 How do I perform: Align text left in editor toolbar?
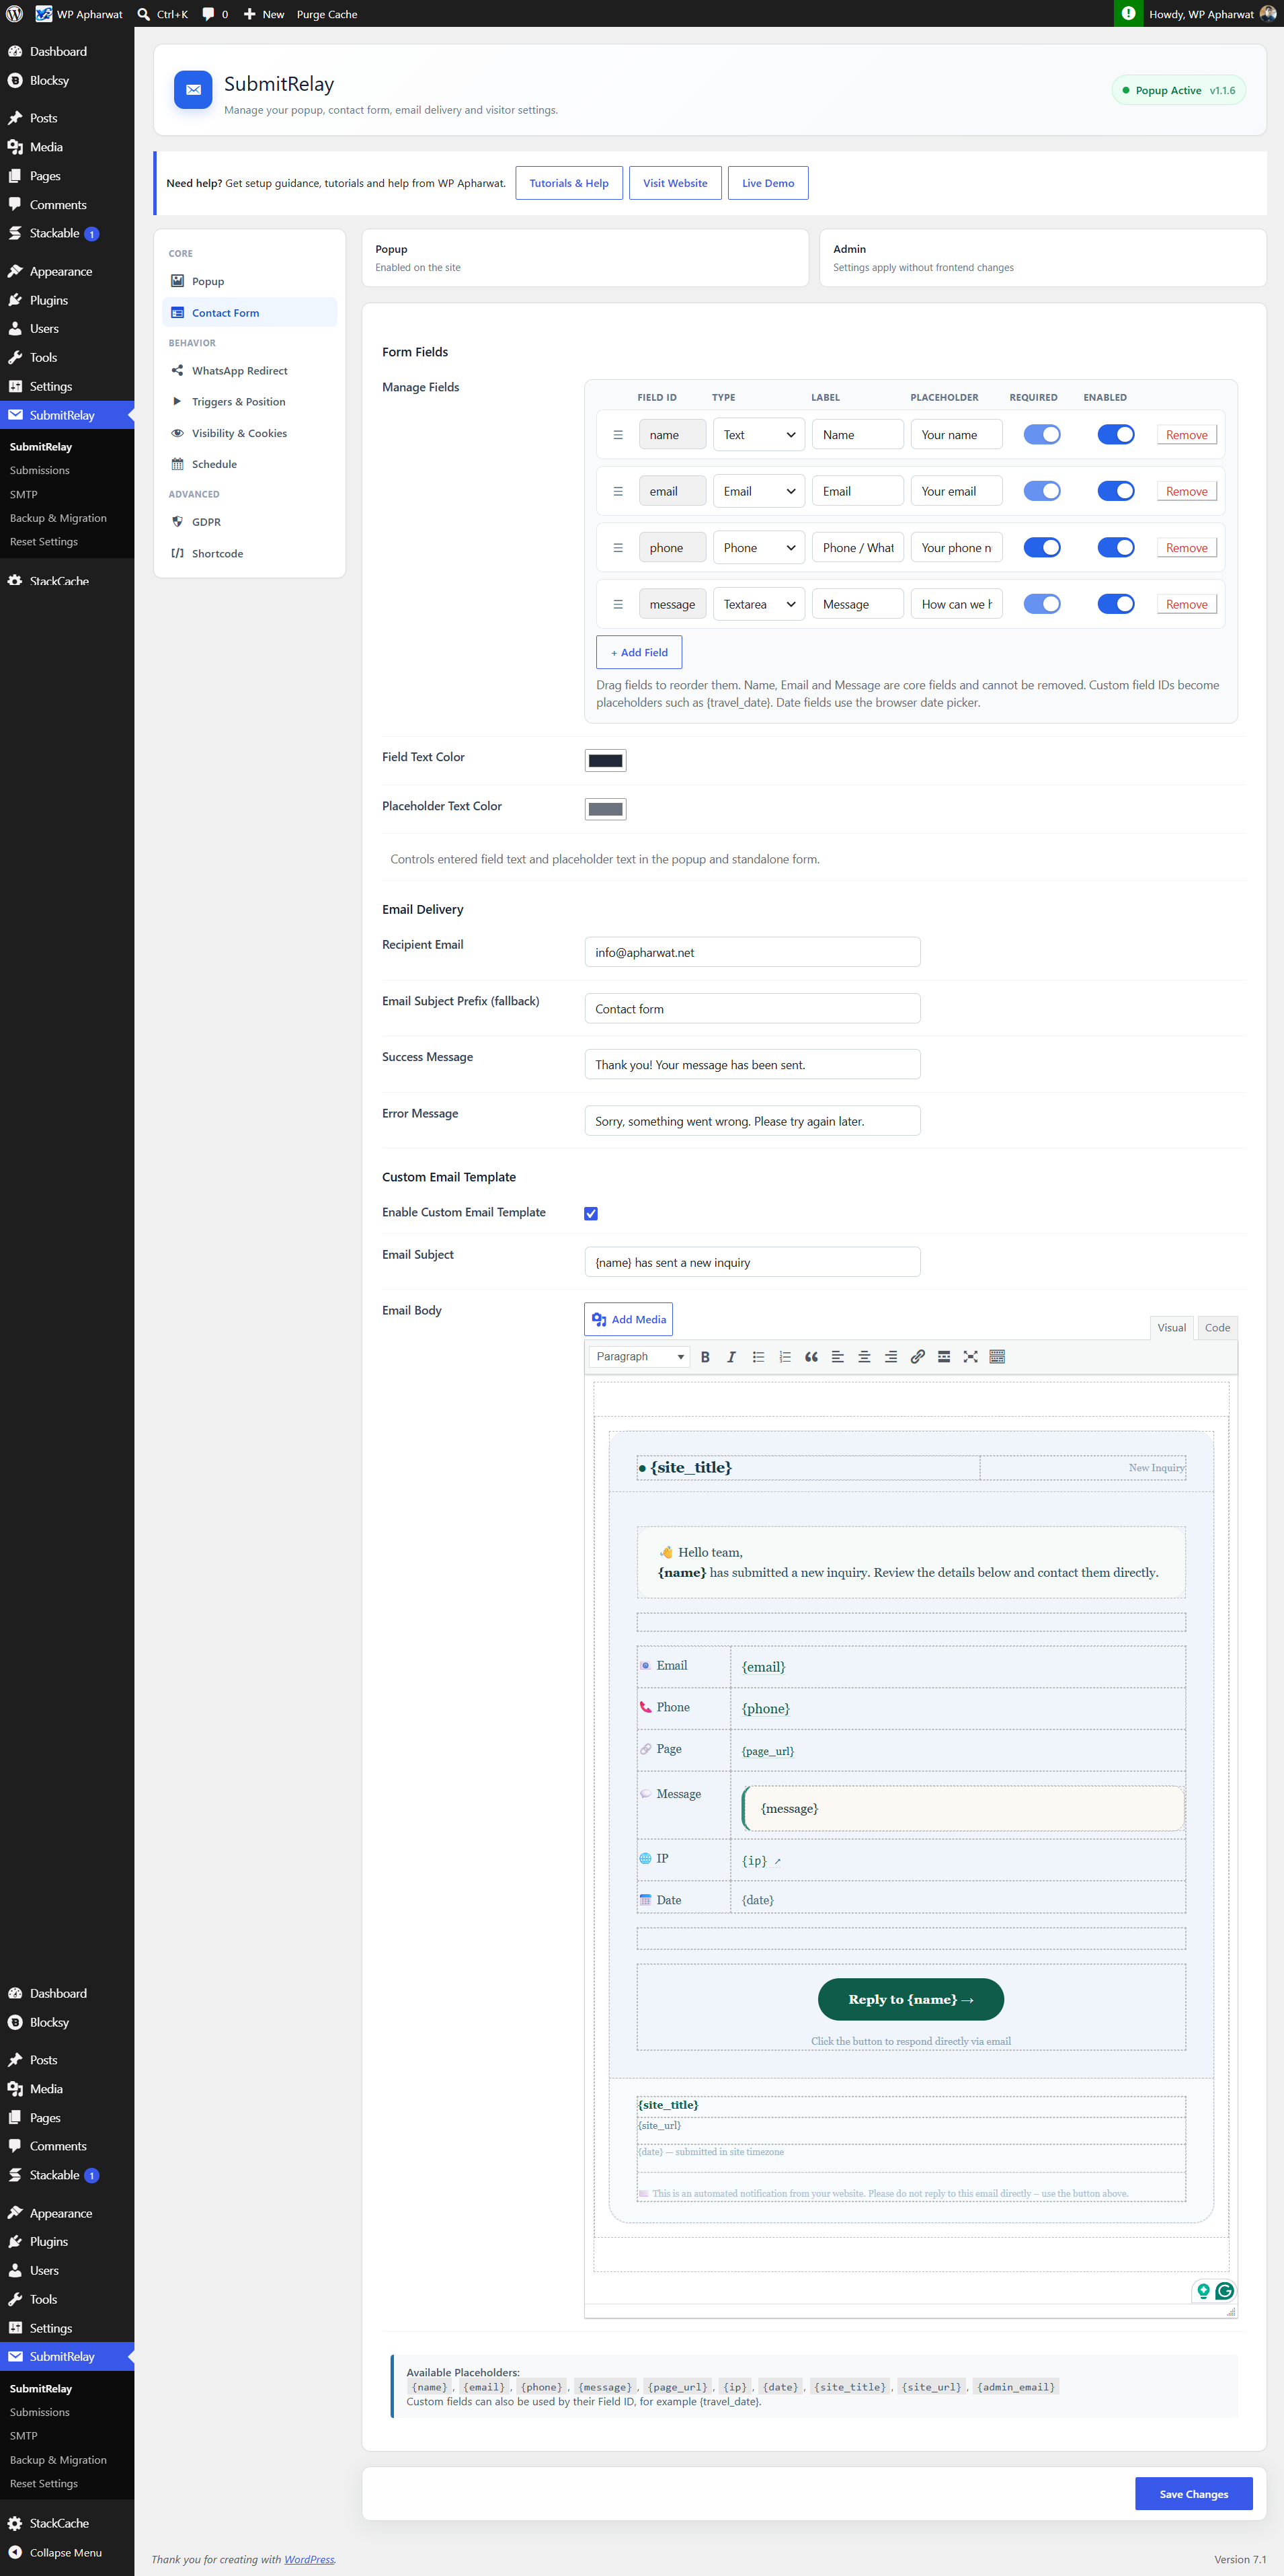click(838, 1357)
